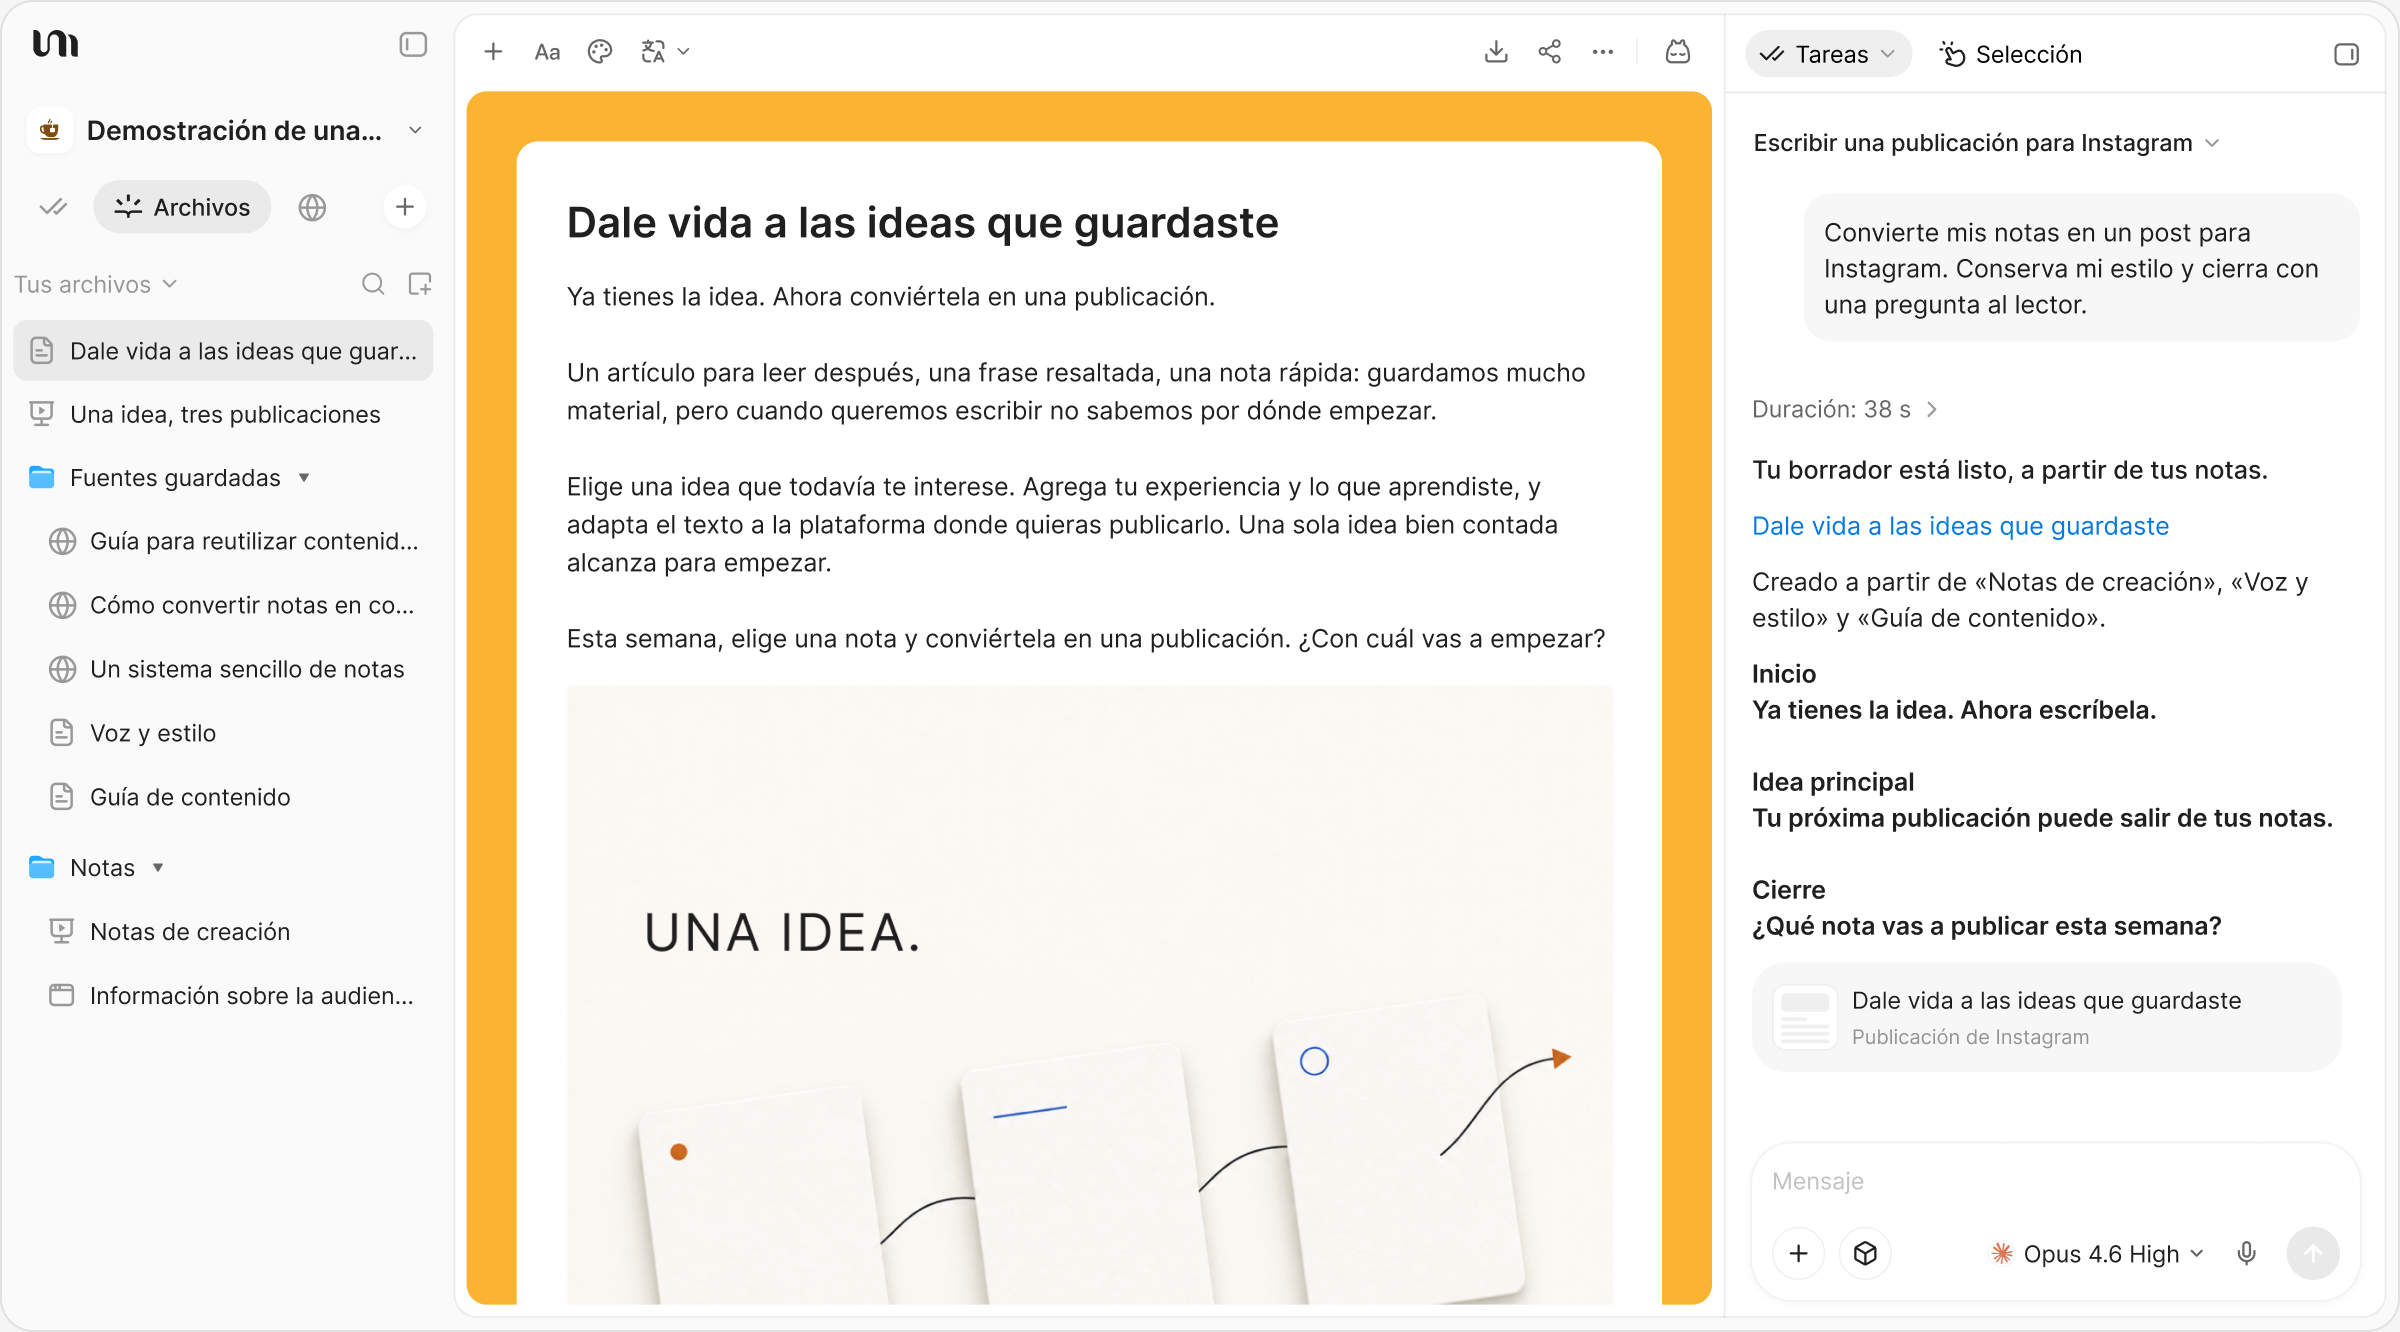The height and width of the screenshot is (1332, 2400).
Task: Share the document via share icon
Action: coord(1550,52)
